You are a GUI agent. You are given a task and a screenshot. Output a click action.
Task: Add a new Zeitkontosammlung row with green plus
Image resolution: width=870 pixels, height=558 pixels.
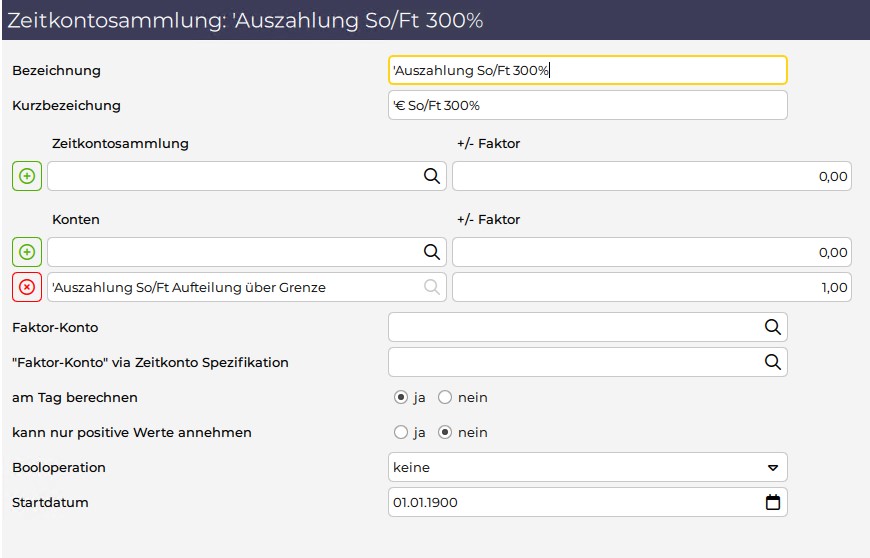pos(27,176)
